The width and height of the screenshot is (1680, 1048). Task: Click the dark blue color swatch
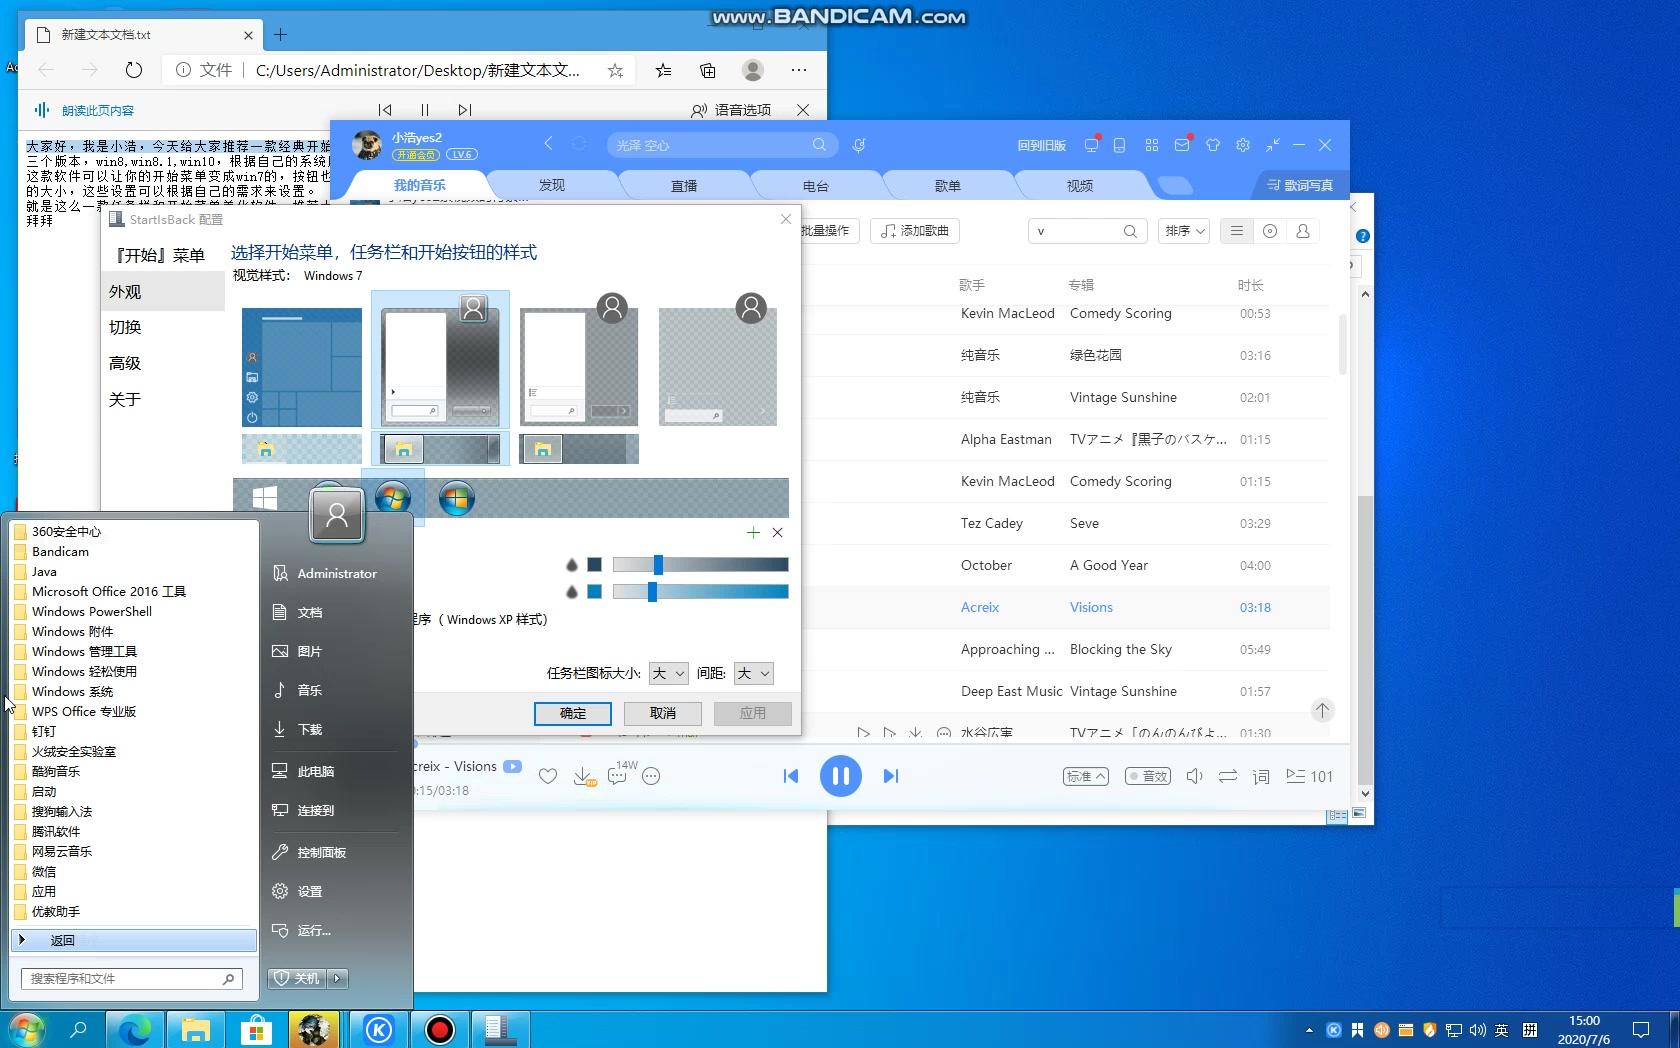(x=594, y=565)
